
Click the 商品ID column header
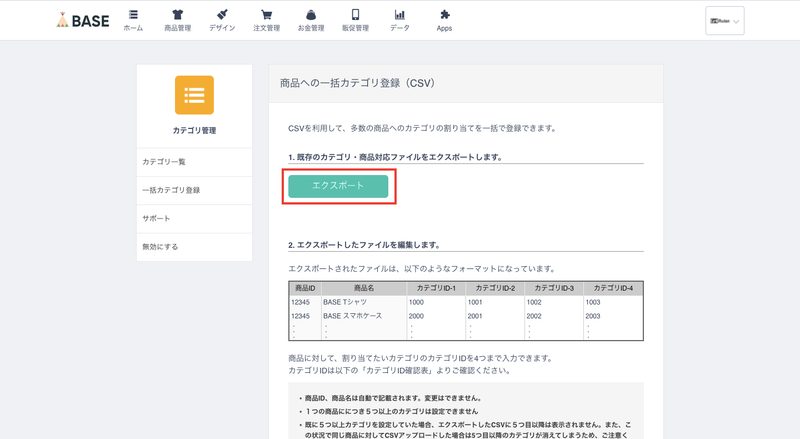[305, 288]
